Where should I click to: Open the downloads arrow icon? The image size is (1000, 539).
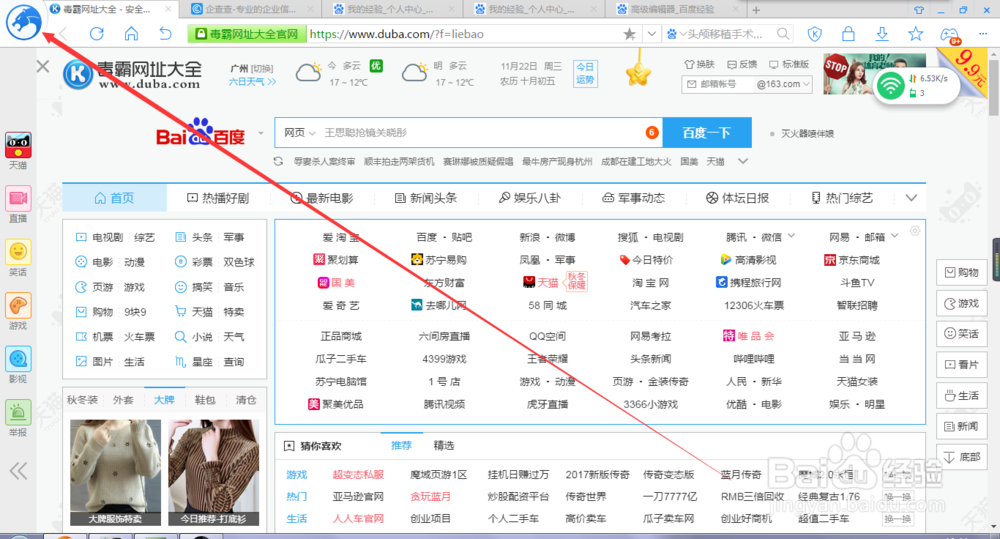tap(882, 34)
